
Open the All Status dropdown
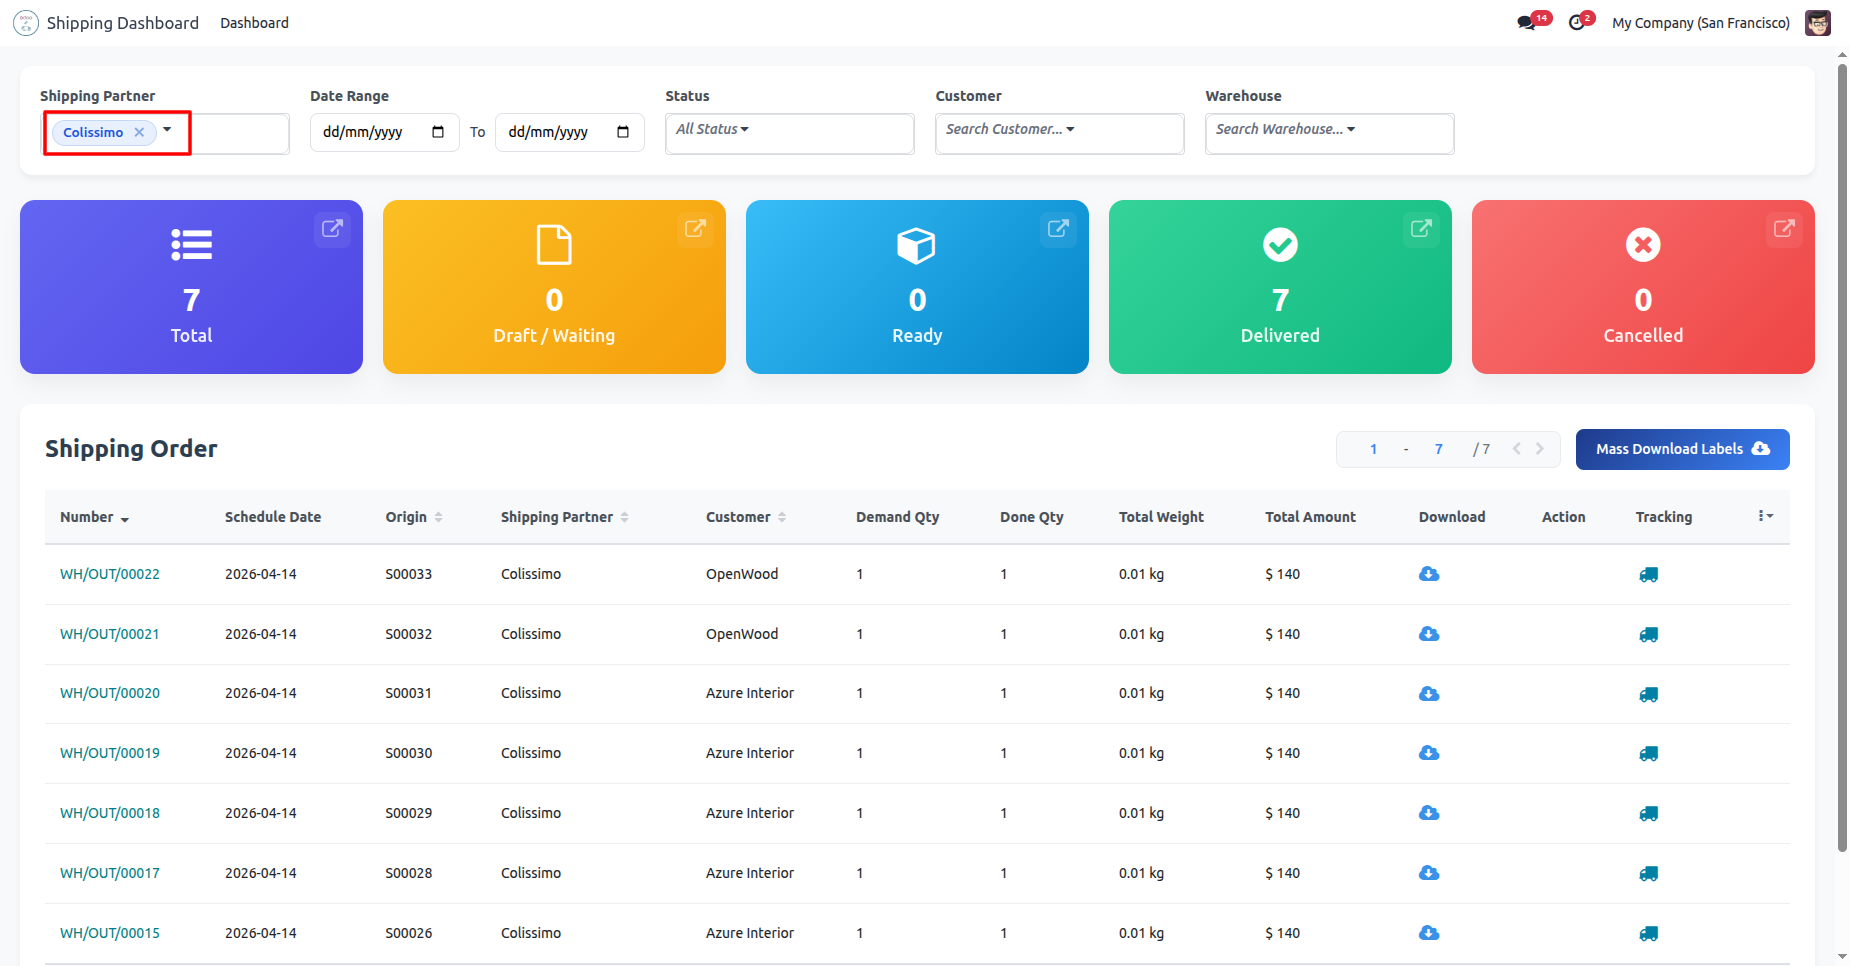click(712, 129)
